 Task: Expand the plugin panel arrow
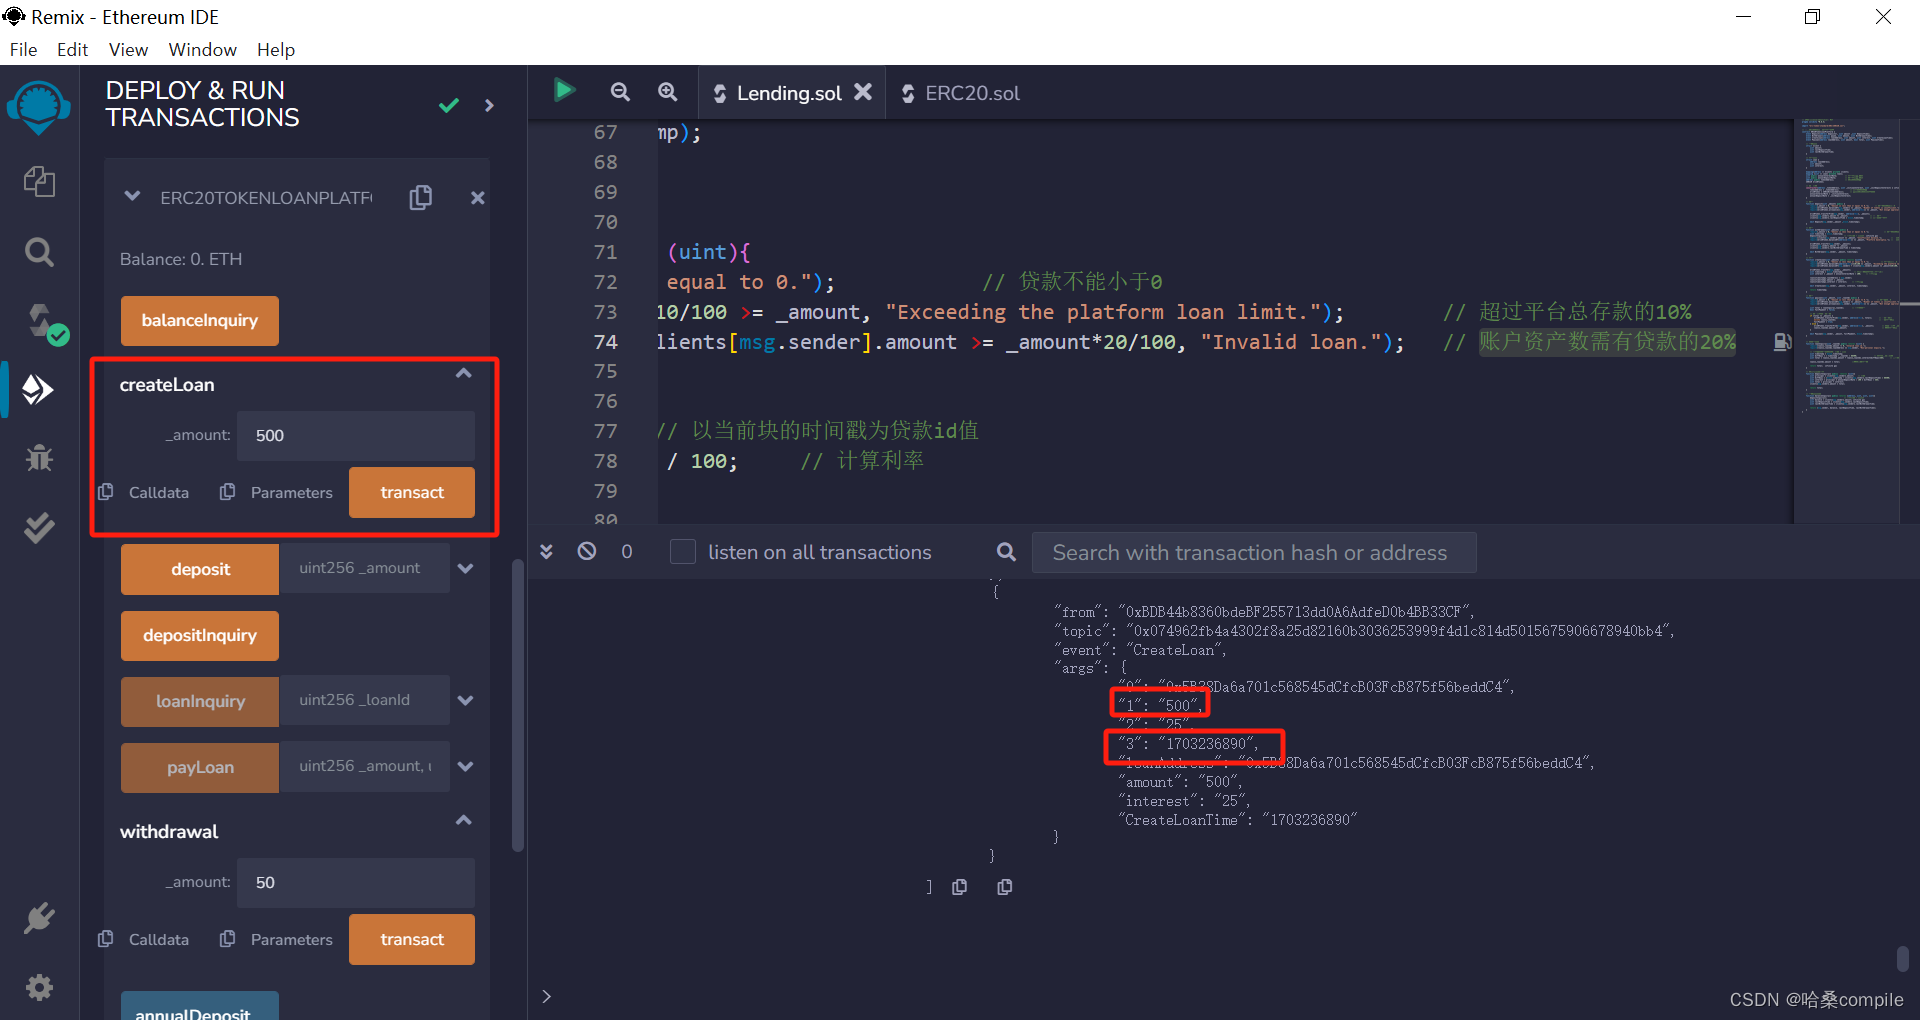coord(489,105)
